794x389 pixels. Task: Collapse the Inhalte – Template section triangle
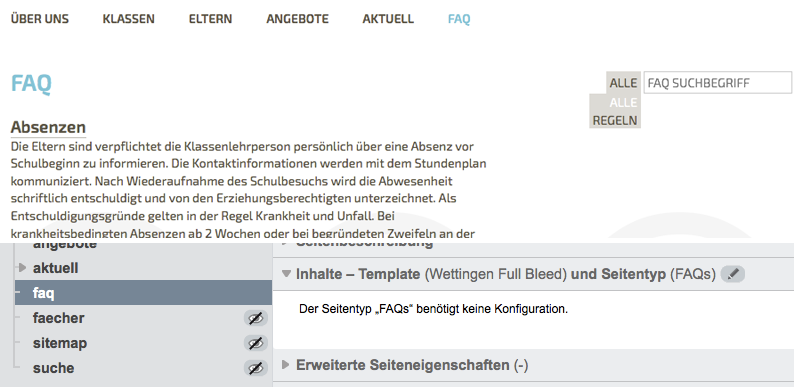(287, 274)
